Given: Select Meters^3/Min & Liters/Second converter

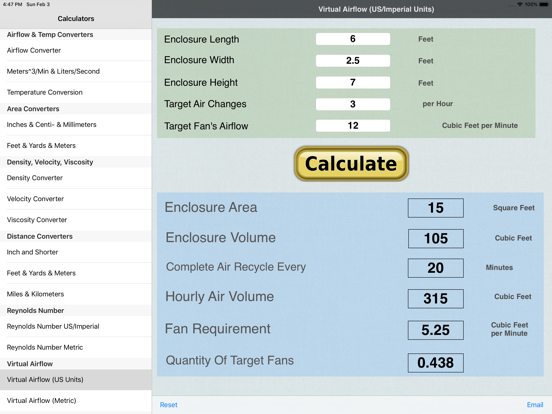Looking at the screenshot, I should (x=76, y=71).
